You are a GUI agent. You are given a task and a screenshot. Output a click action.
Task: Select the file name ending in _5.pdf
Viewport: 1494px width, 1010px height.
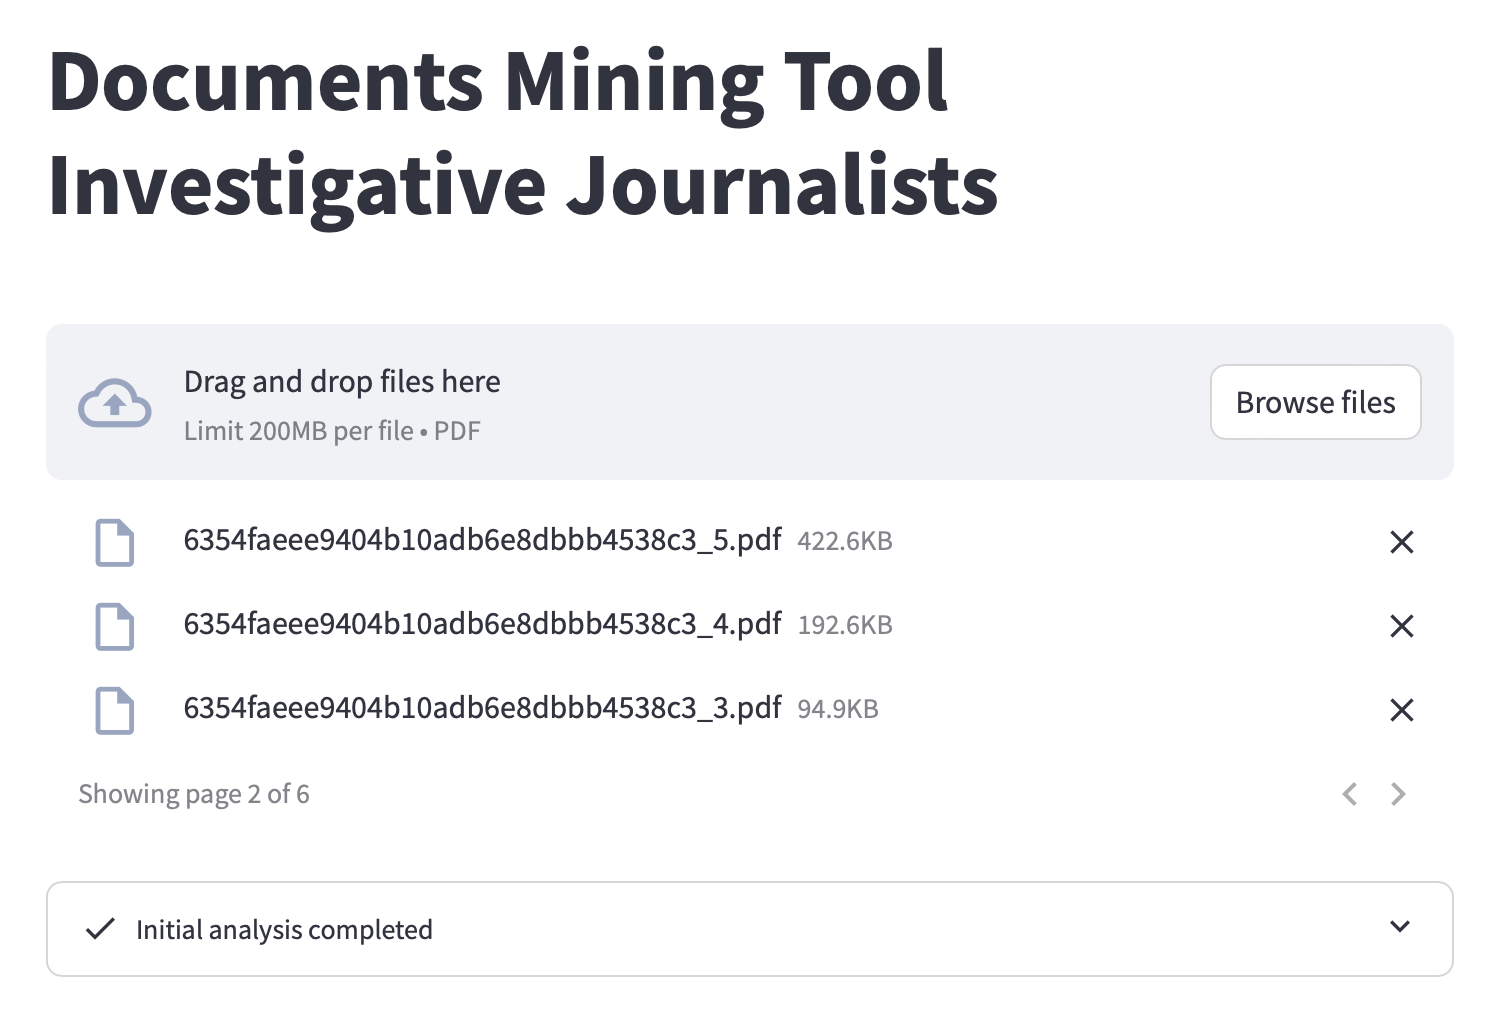coord(482,540)
